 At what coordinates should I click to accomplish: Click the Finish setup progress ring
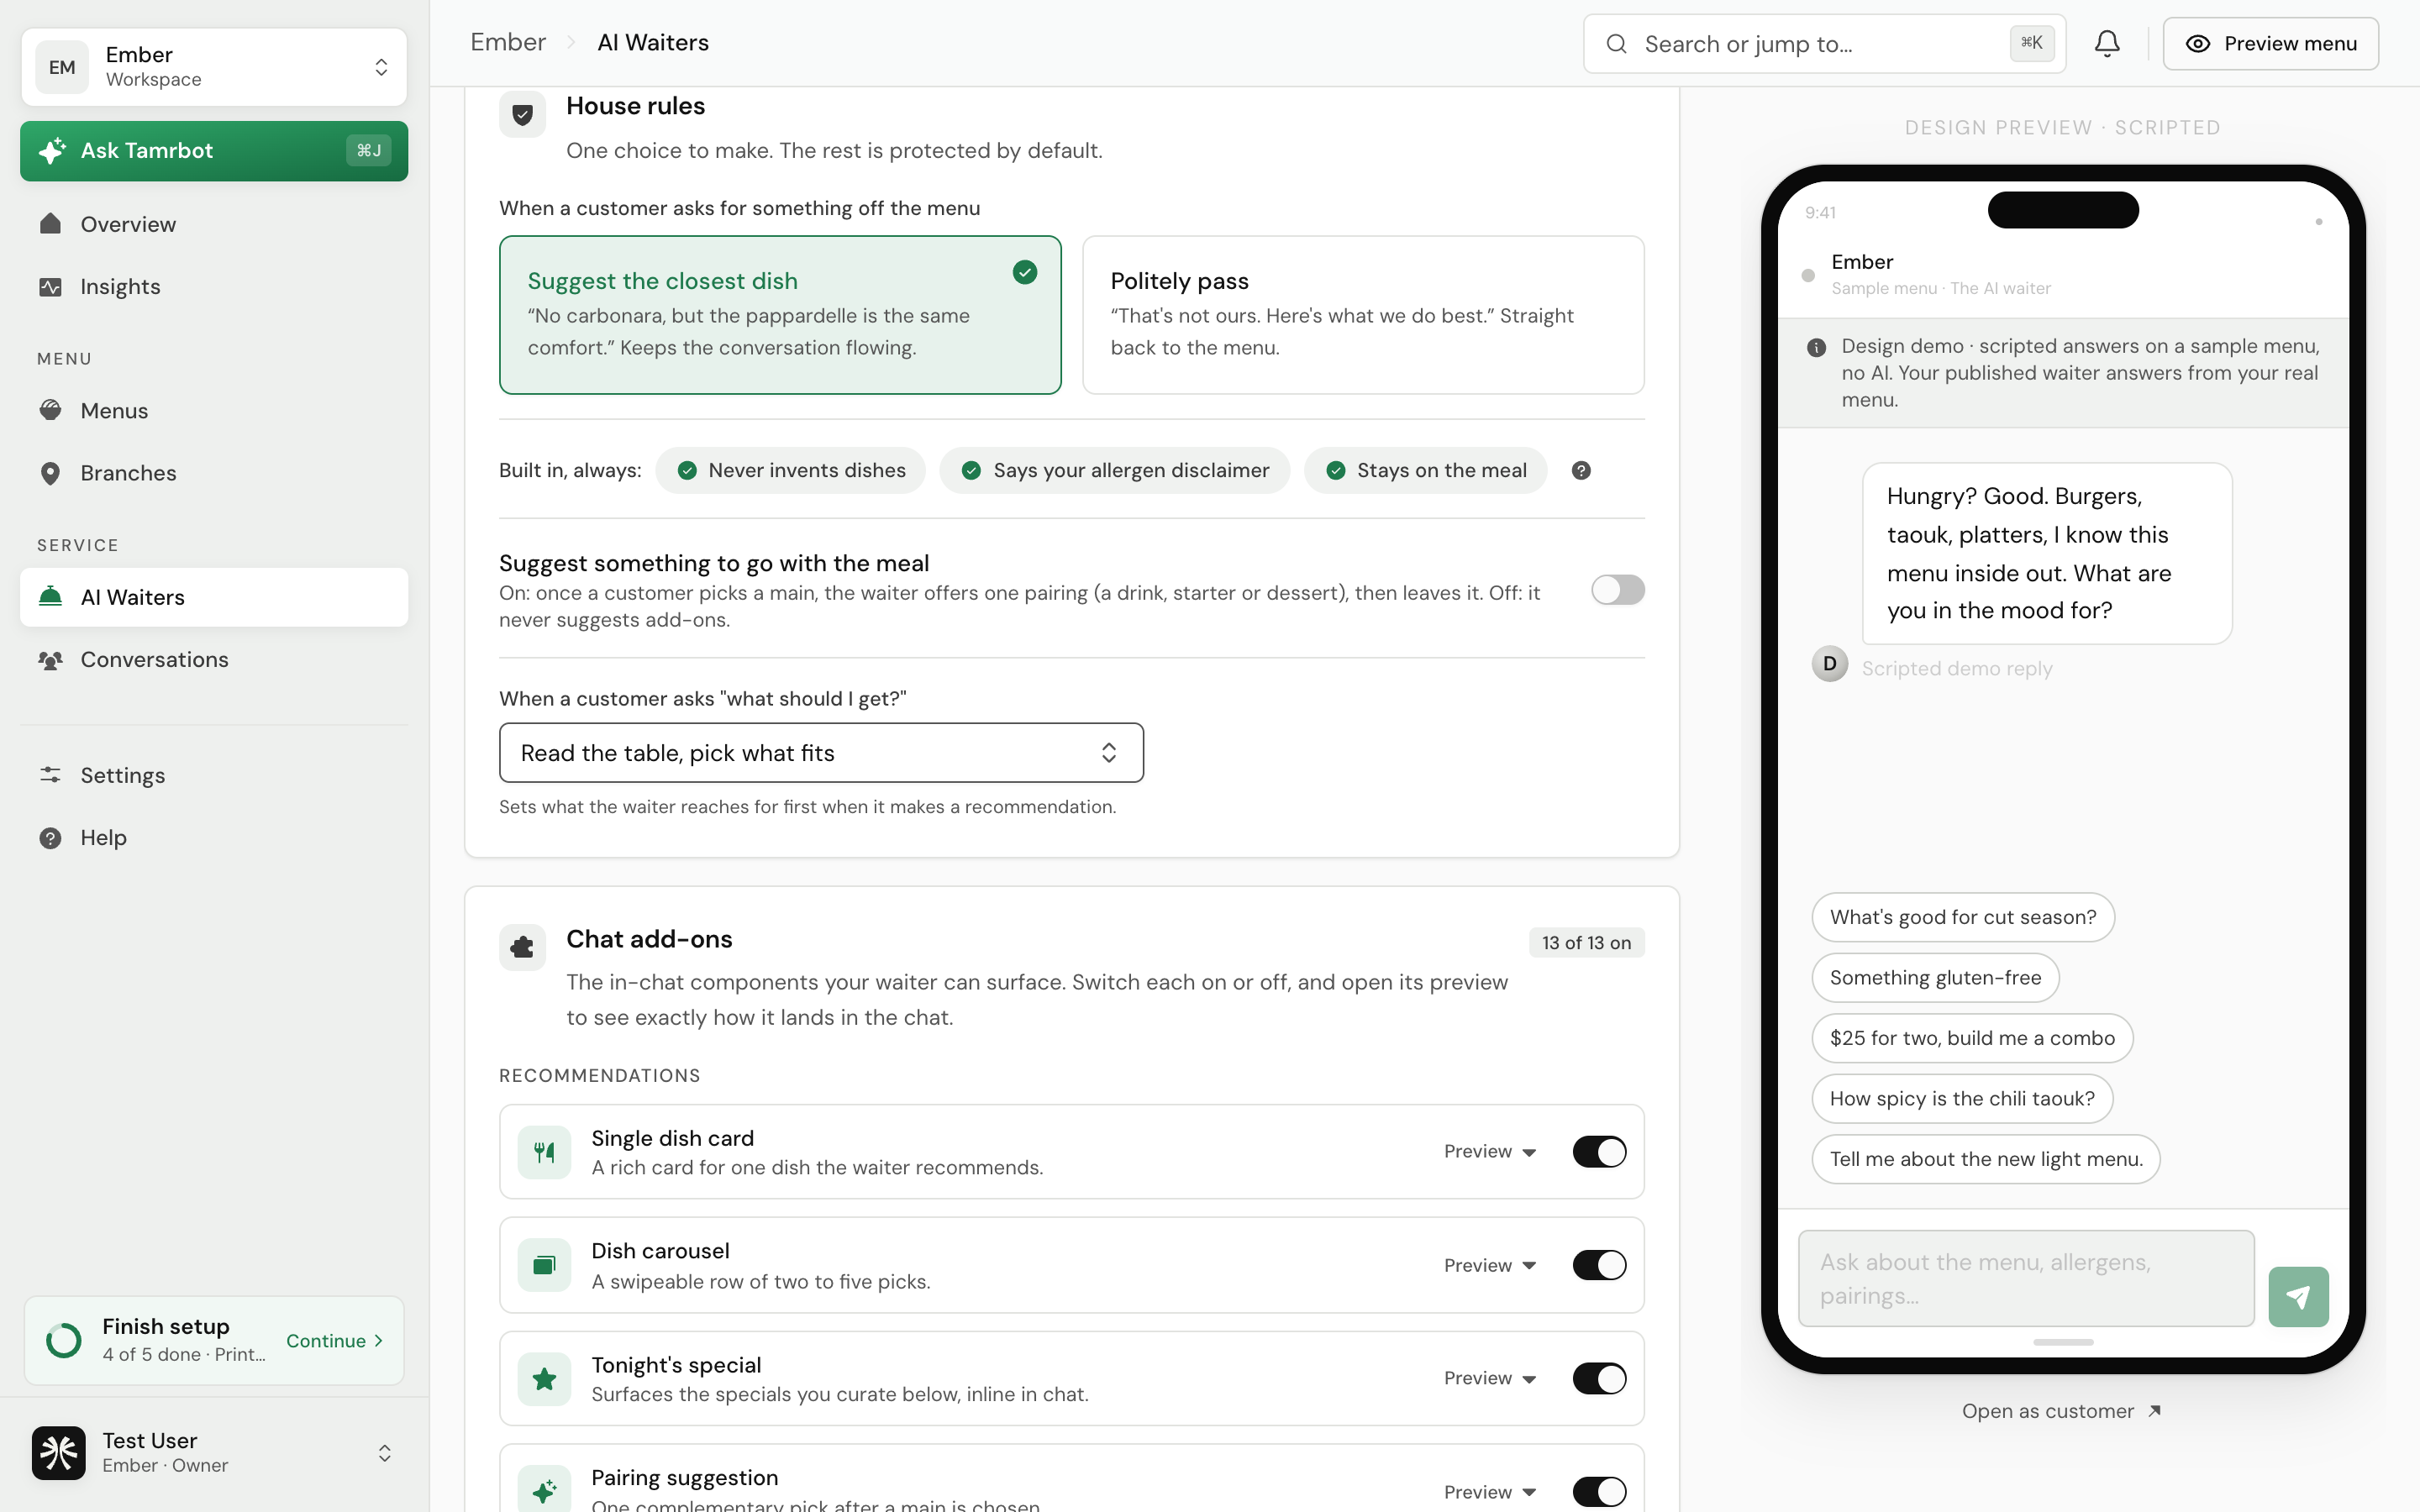click(x=64, y=1340)
